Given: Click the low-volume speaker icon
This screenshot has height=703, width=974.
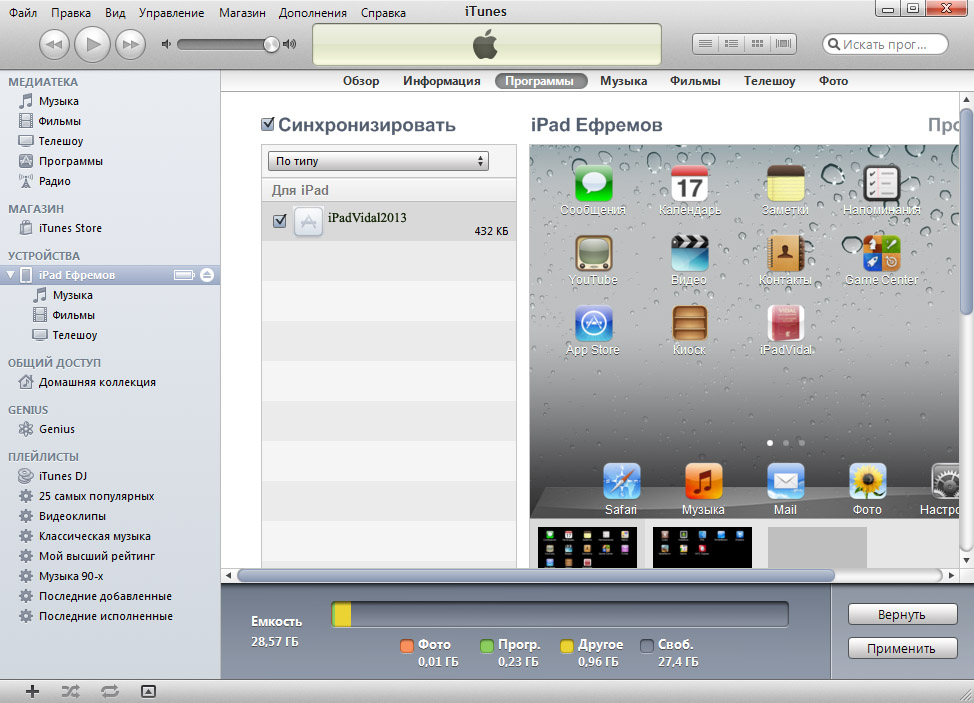Looking at the screenshot, I should click(x=166, y=44).
